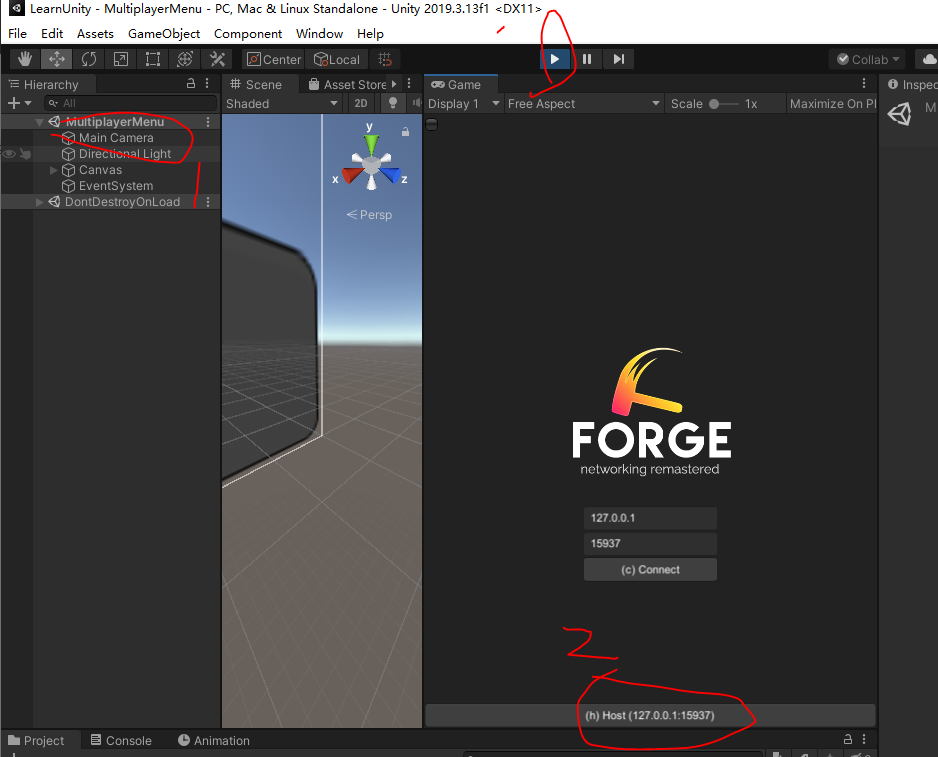
Task: Toggle Directional Light picking hand icon
Action: (x=25, y=154)
